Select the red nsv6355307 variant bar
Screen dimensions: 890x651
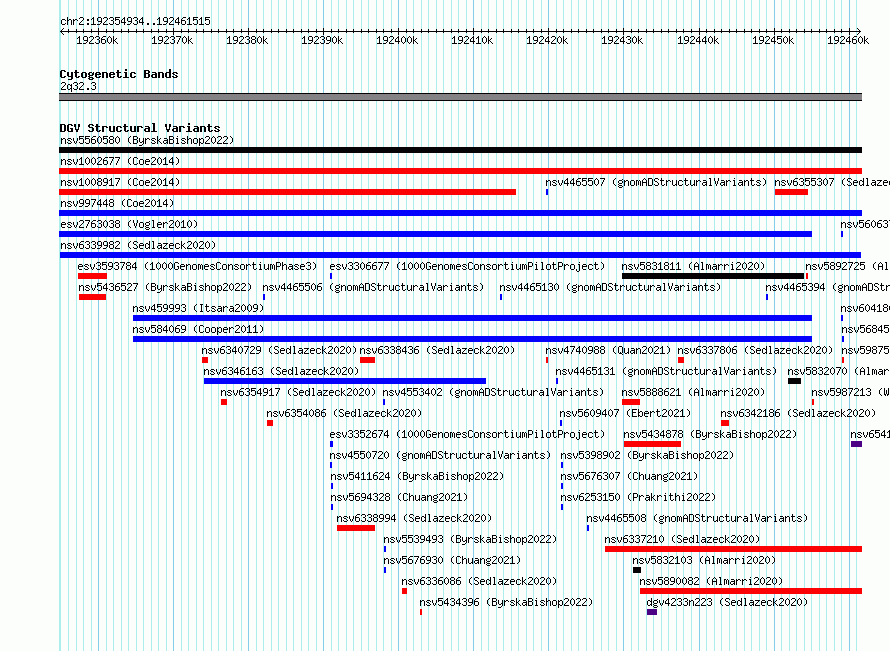click(x=791, y=192)
